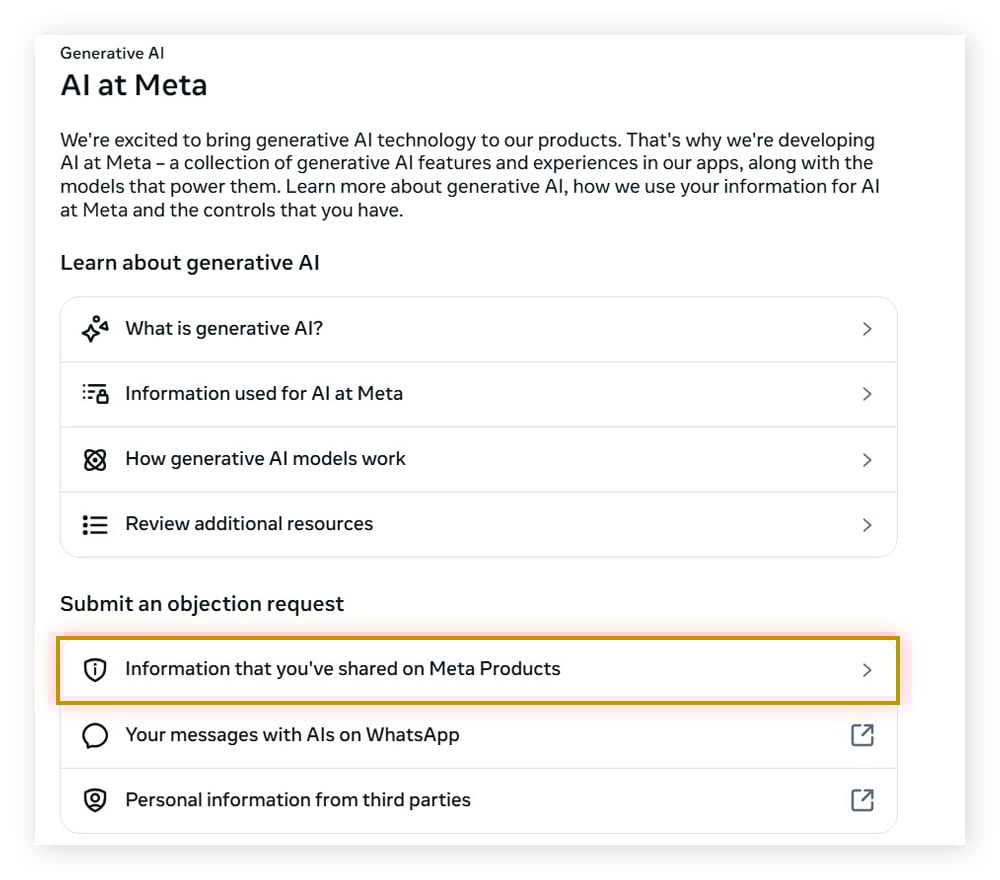The width and height of the screenshot is (1000, 880).
Task: Select the speech bubble icon for WhatsApp messages row
Action: coord(93,735)
